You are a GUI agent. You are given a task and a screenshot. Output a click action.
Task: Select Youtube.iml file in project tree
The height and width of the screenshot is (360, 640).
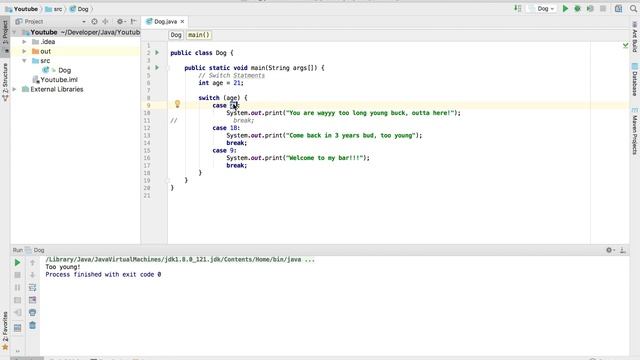(x=59, y=80)
